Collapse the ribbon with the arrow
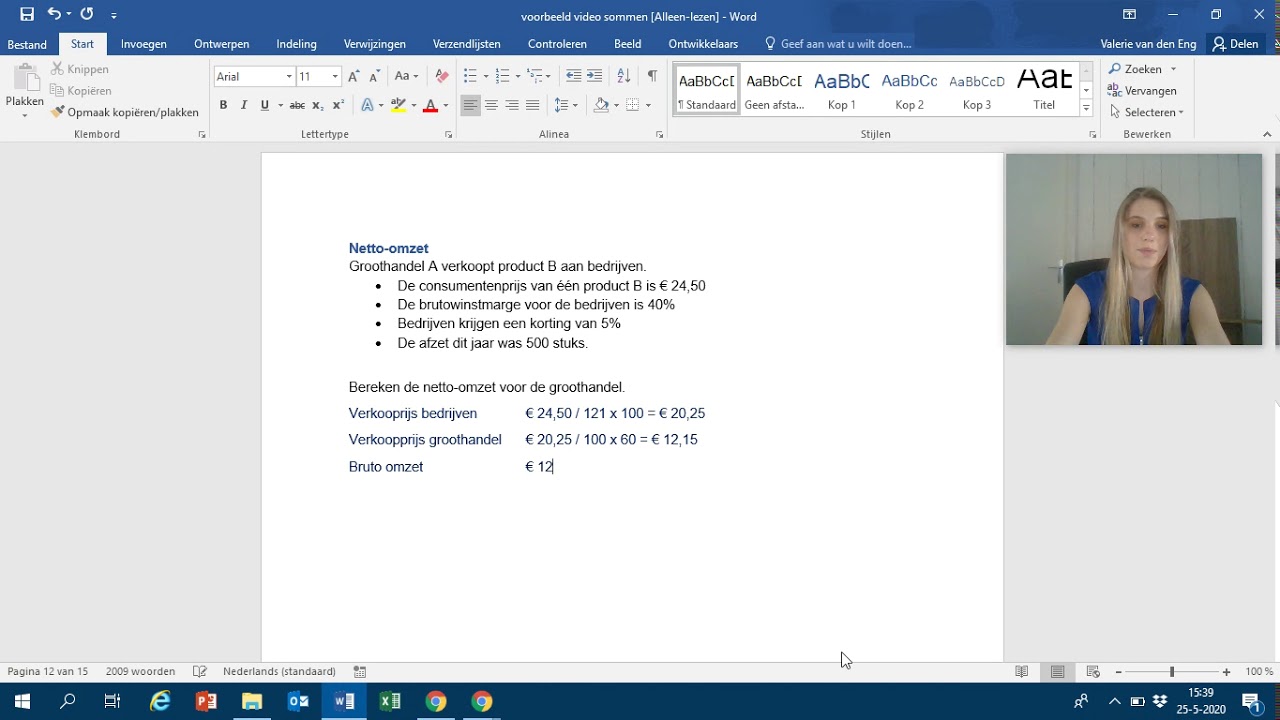Viewport: 1280px width, 720px height. click(1267, 134)
